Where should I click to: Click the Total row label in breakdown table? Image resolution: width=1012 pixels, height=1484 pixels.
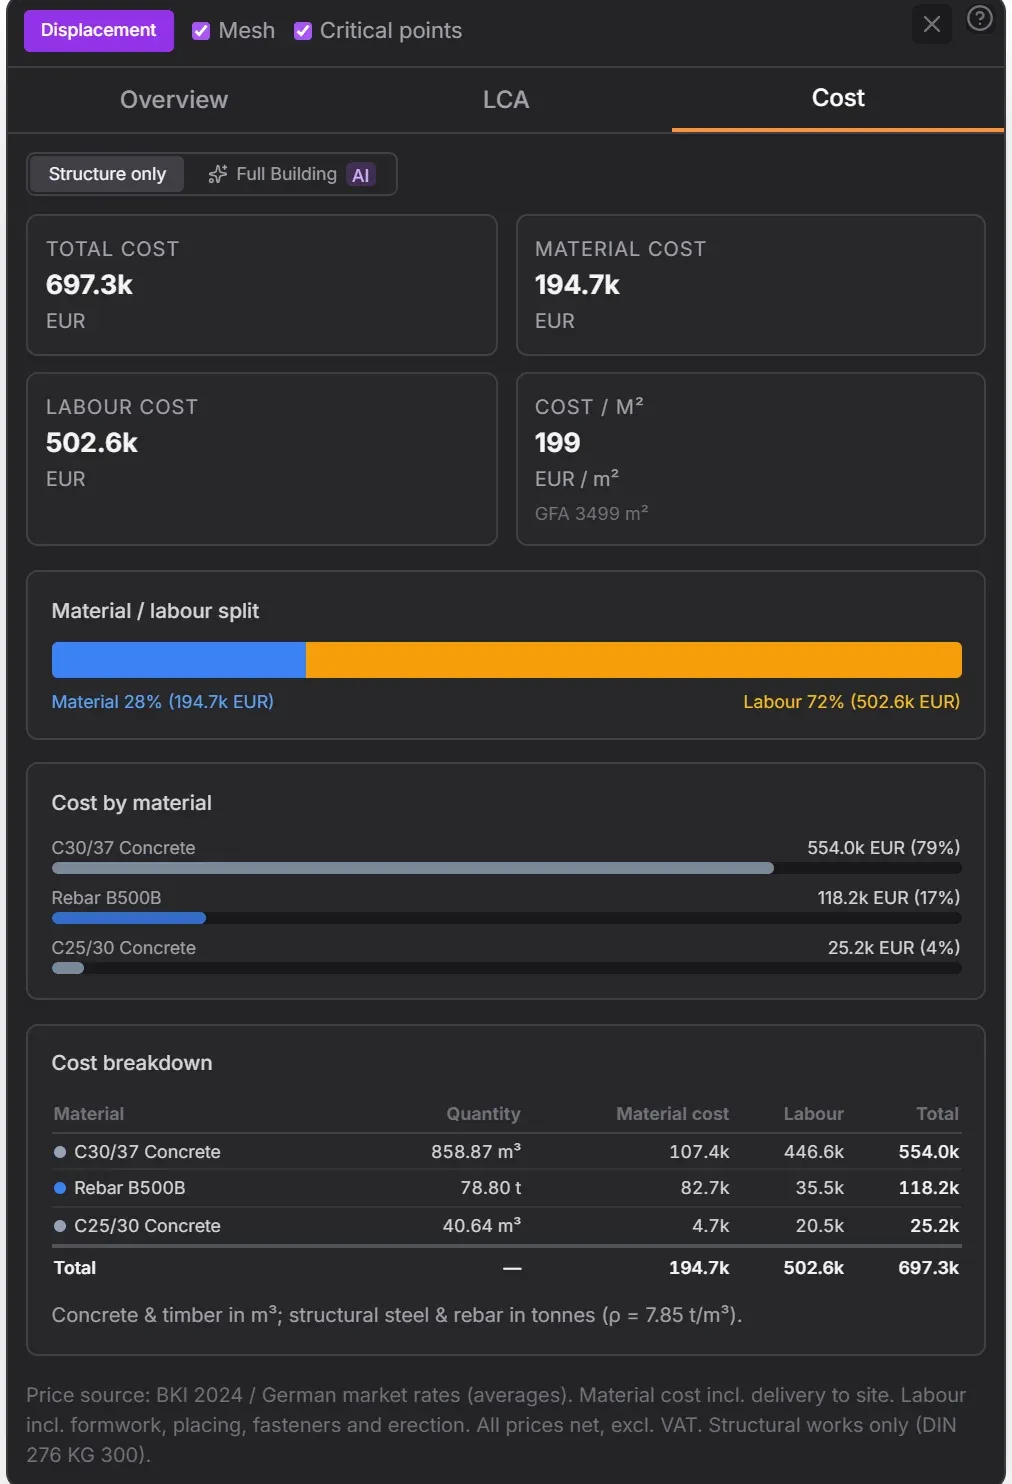pyautogui.click(x=75, y=1268)
